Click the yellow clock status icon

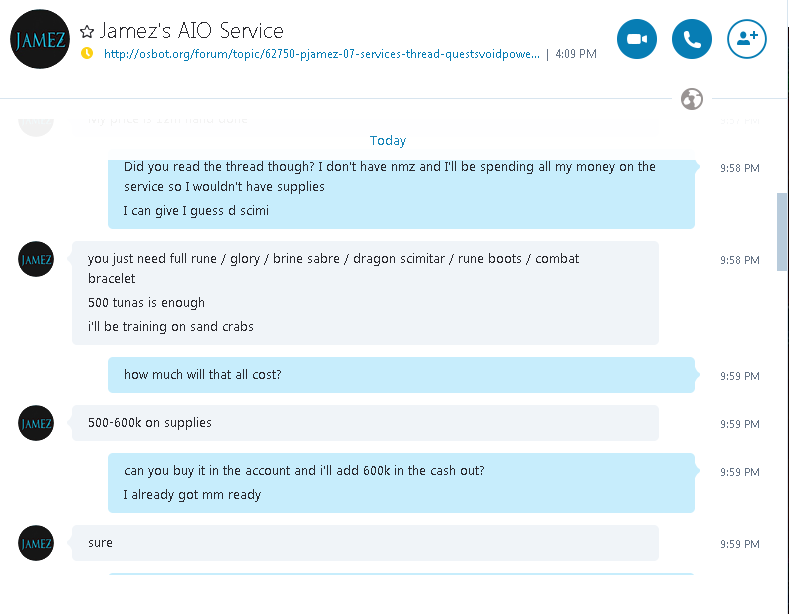87,53
